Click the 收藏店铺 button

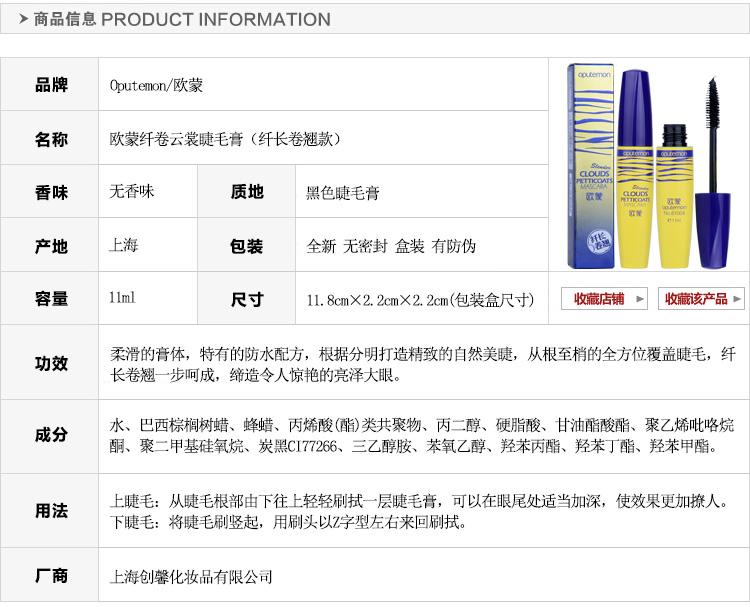(604, 298)
